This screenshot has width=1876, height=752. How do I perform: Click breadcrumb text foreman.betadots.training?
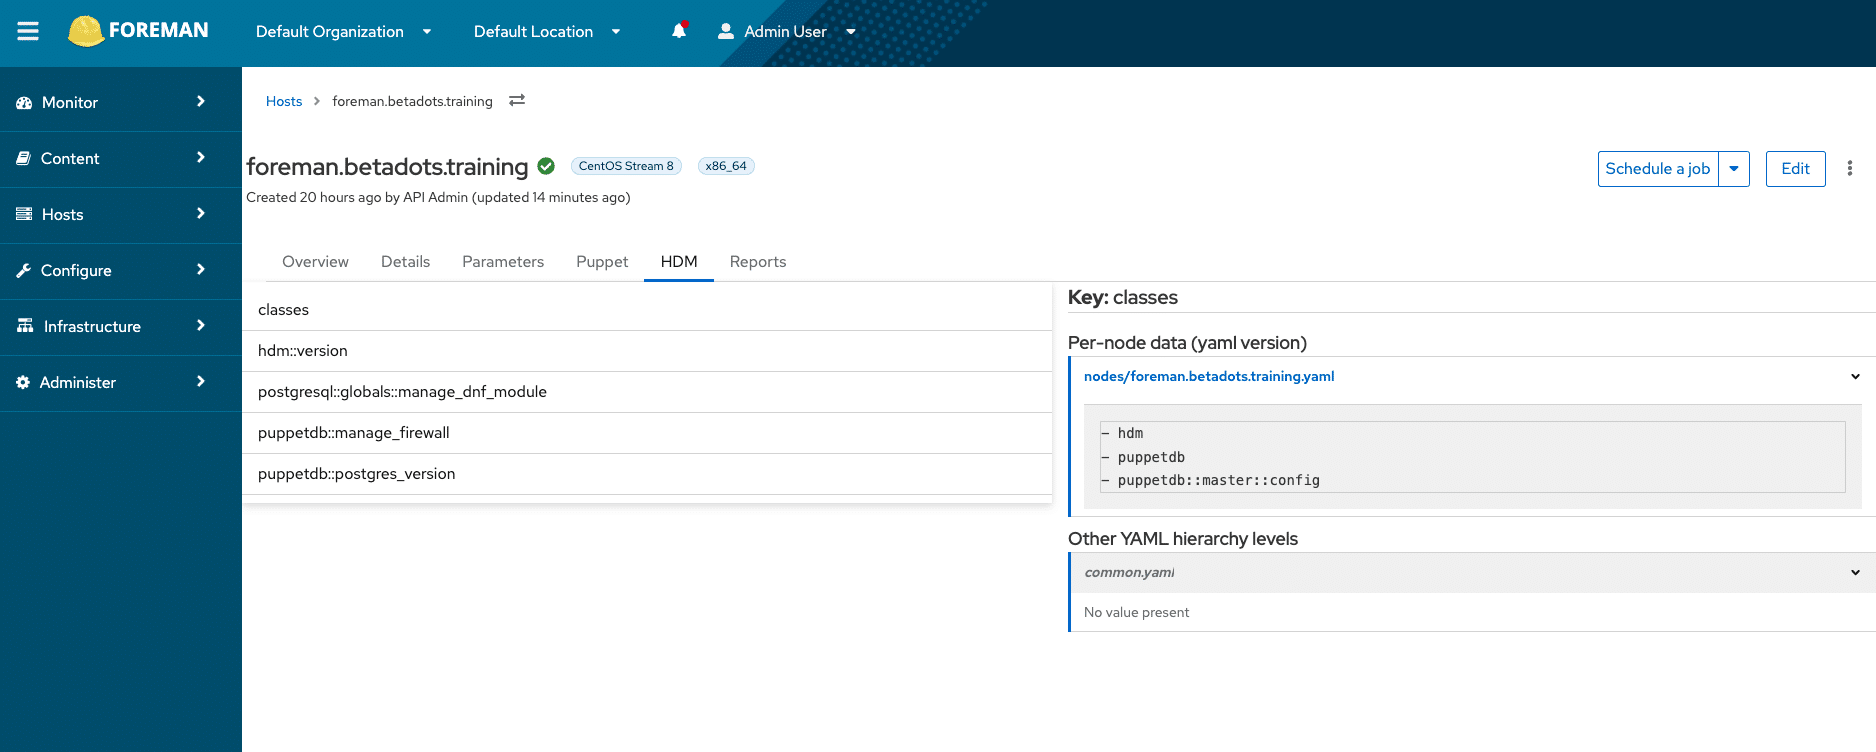tap(412, 101)
